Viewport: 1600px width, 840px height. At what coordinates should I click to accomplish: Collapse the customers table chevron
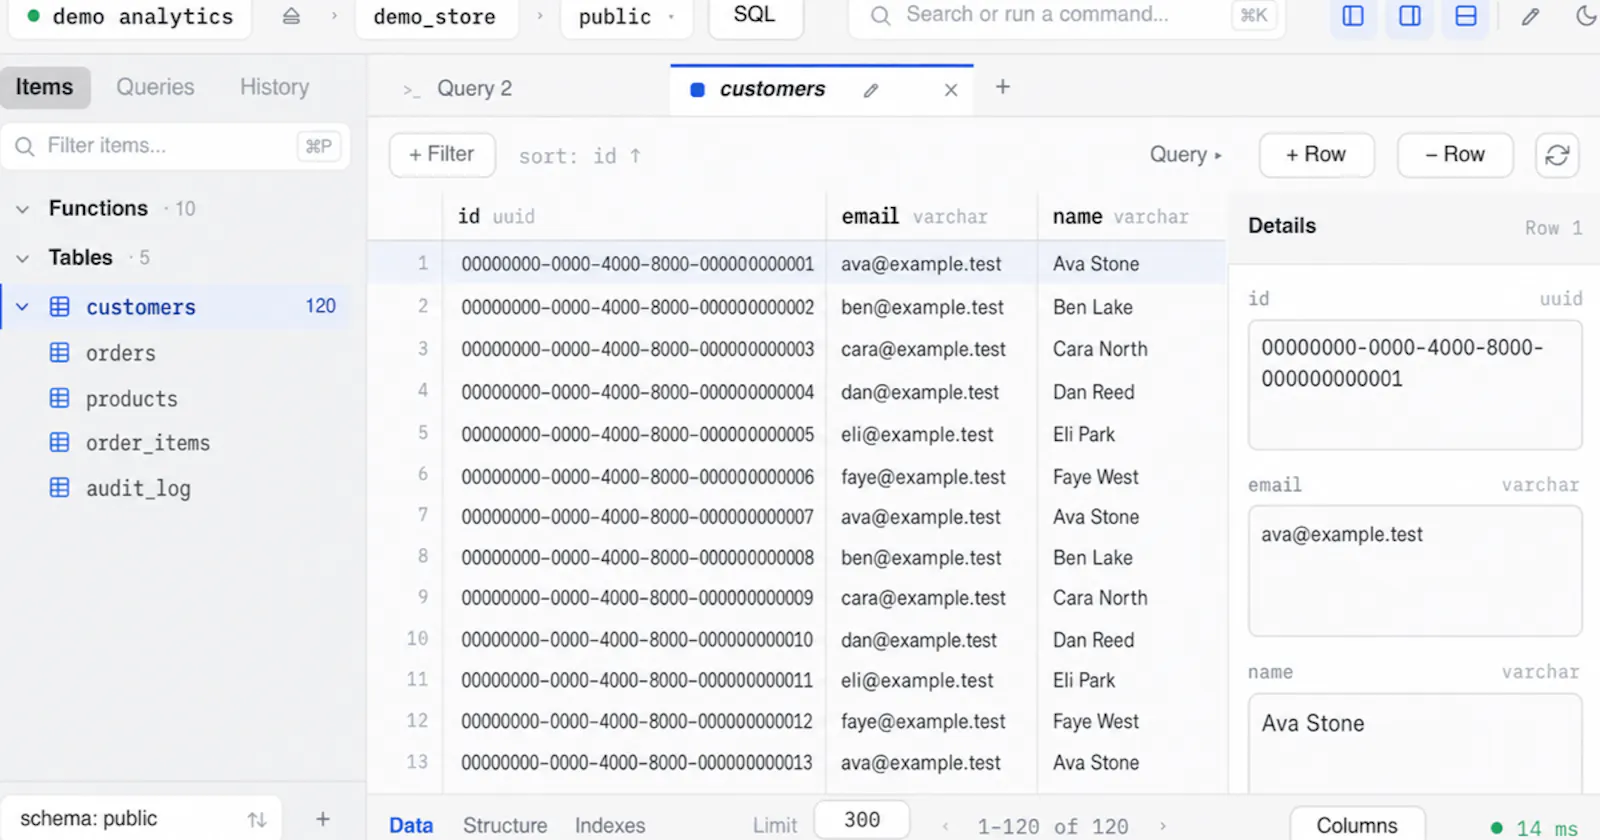tap(22, 307)
